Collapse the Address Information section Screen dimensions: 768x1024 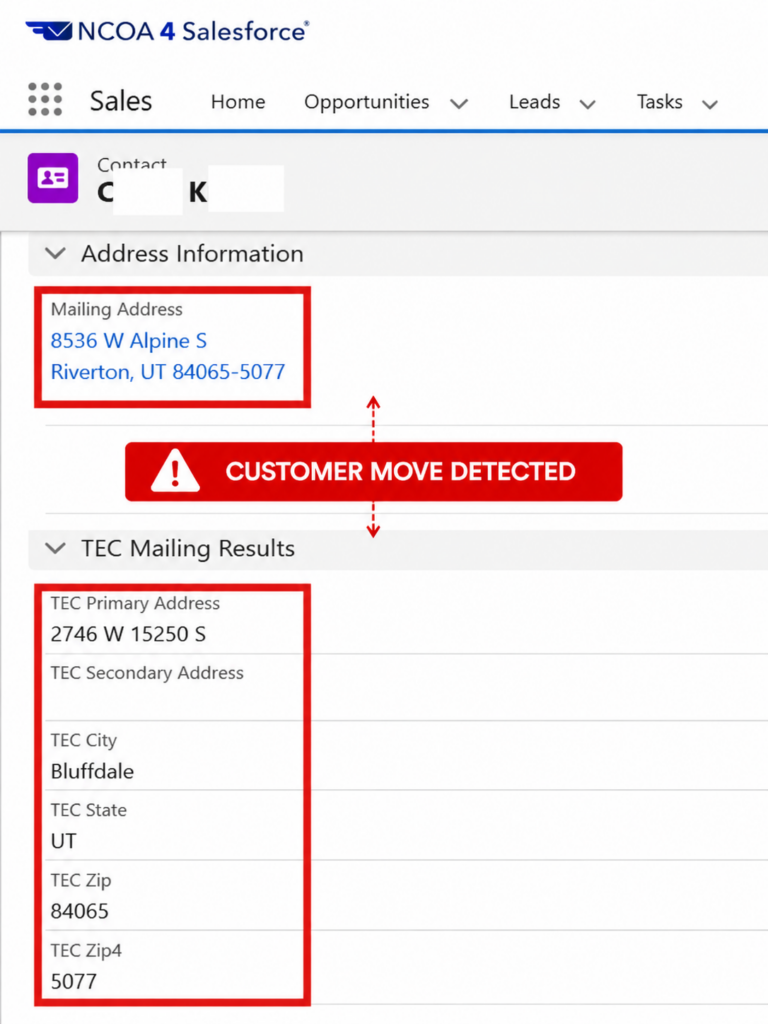point(56,253)
